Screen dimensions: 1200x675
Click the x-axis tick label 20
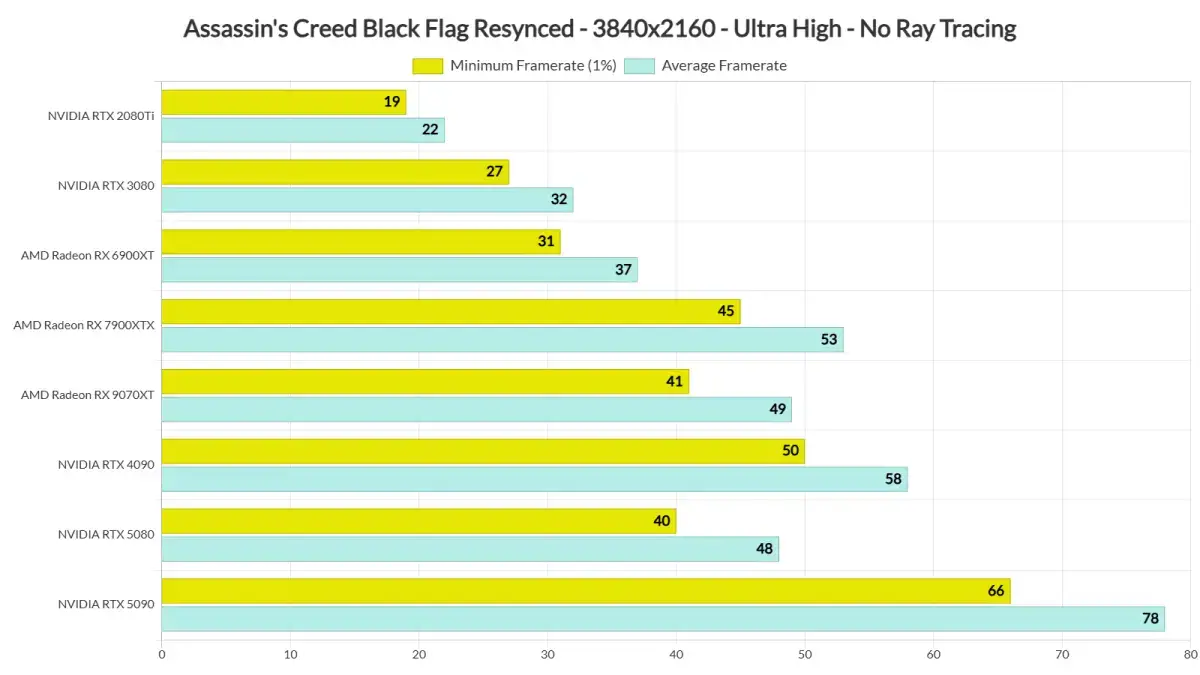tap(419, 655)
